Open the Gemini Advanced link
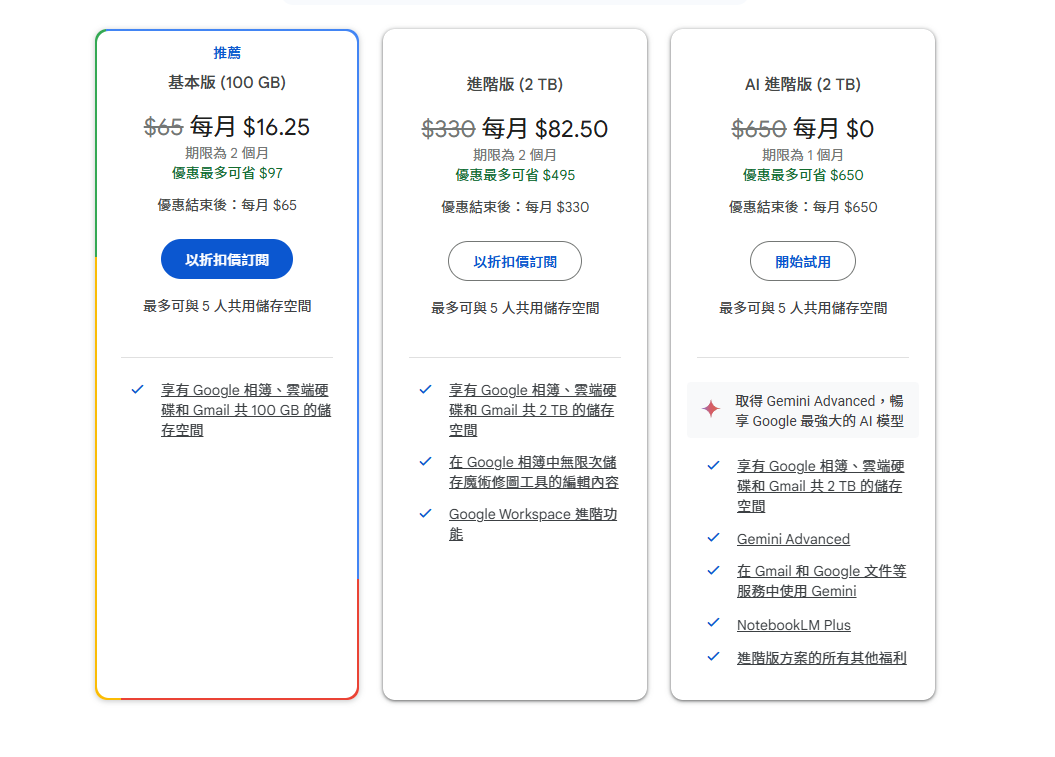 point(793,539)
